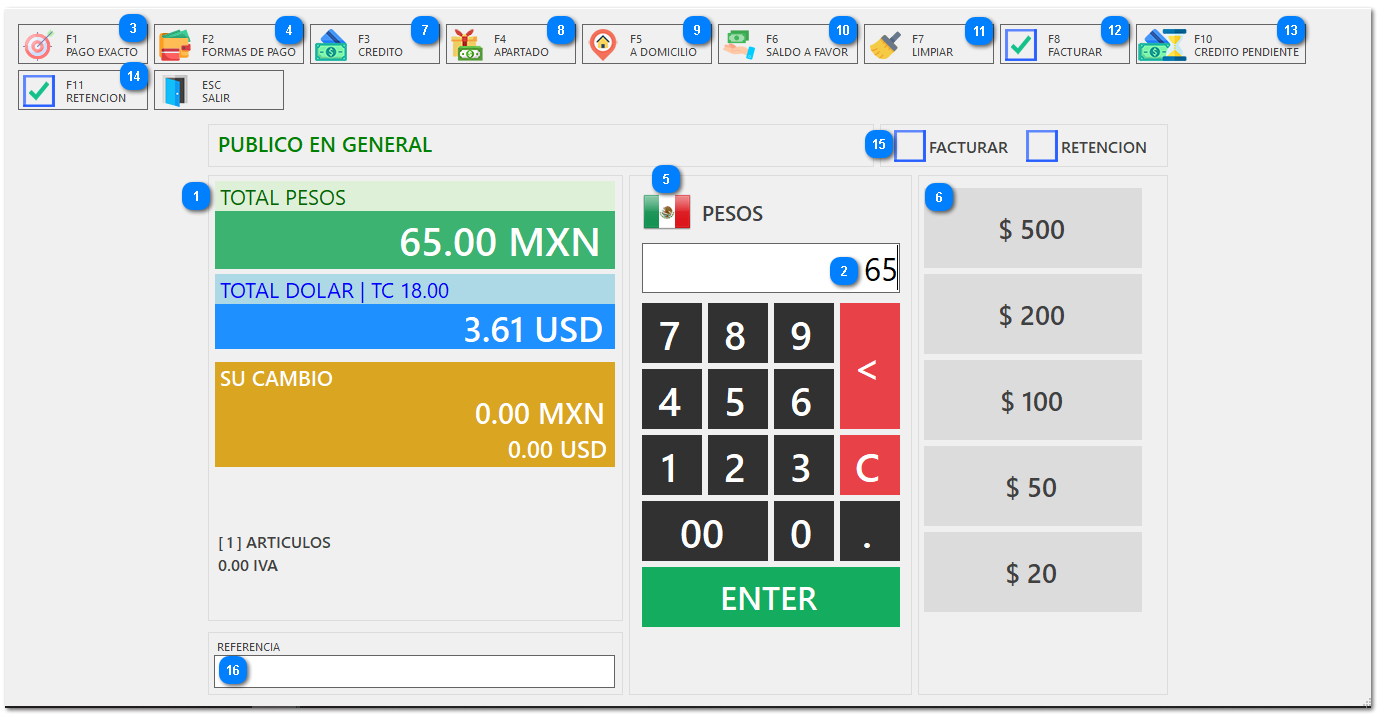This screenshot has width=1380, height=717.
Task: Select the $20 quick amount
Action: tap(1032, 571)
